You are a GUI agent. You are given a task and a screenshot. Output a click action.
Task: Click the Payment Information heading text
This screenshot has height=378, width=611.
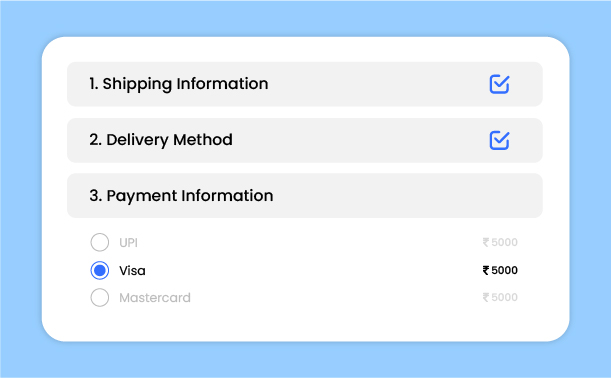point(190,196)
